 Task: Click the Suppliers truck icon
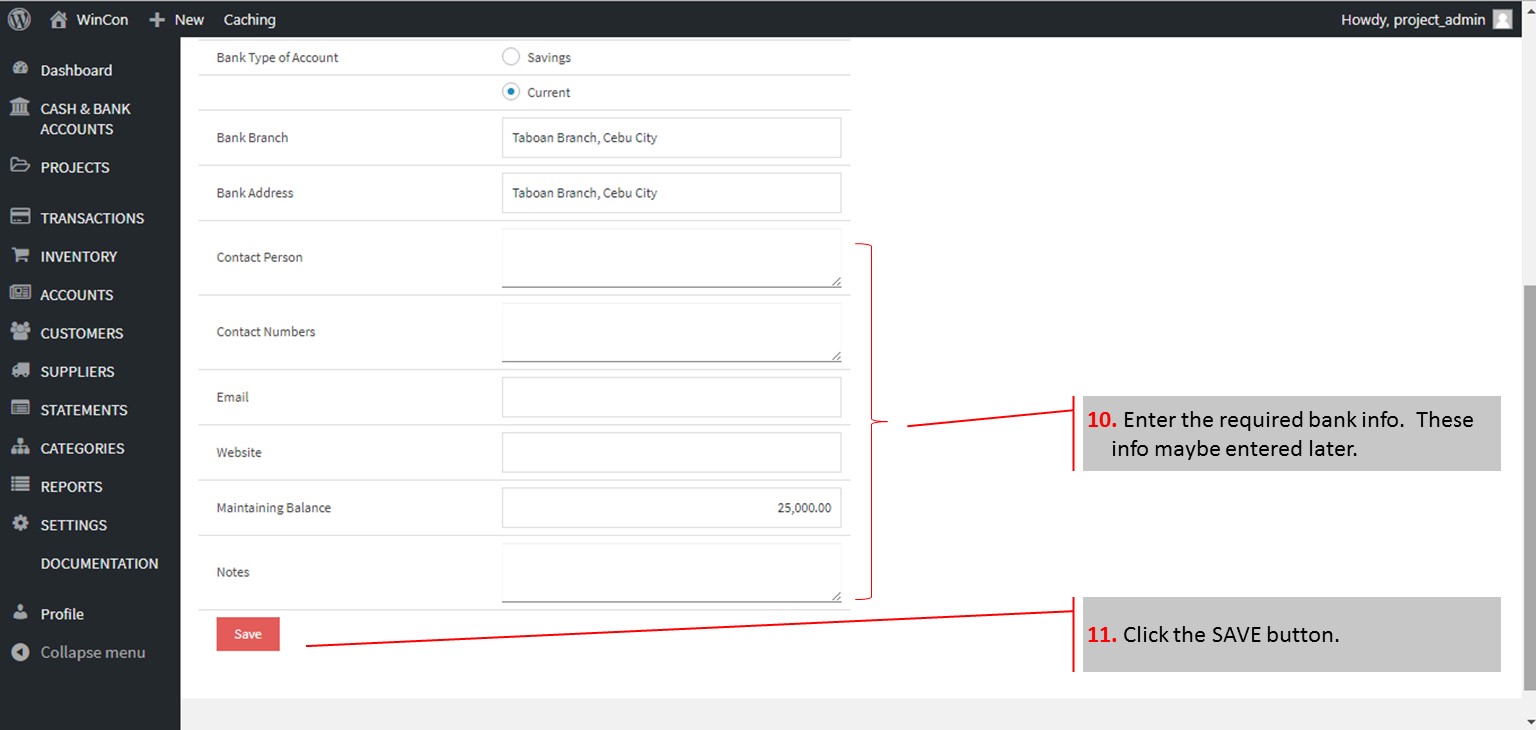coord(20,371)
